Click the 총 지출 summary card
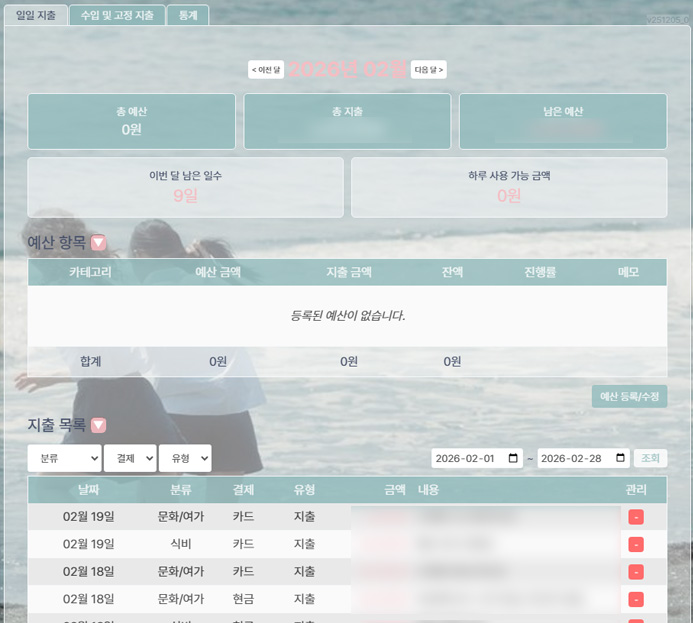Screen dimensions: 693x623 click(347, 121)
